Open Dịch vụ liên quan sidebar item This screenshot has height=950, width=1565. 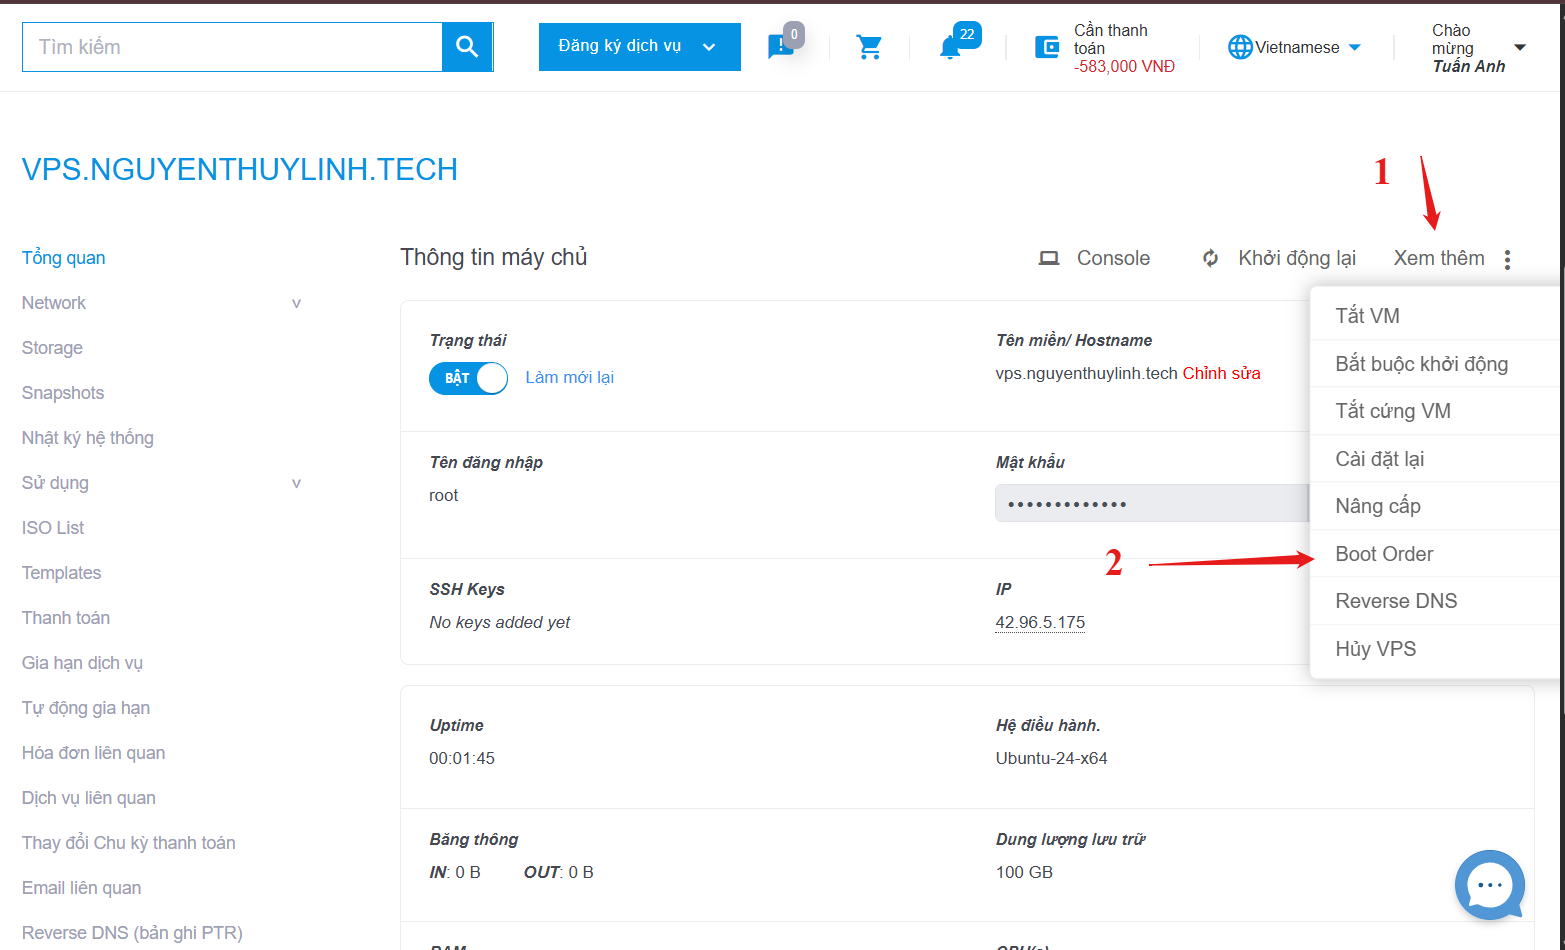89,798
